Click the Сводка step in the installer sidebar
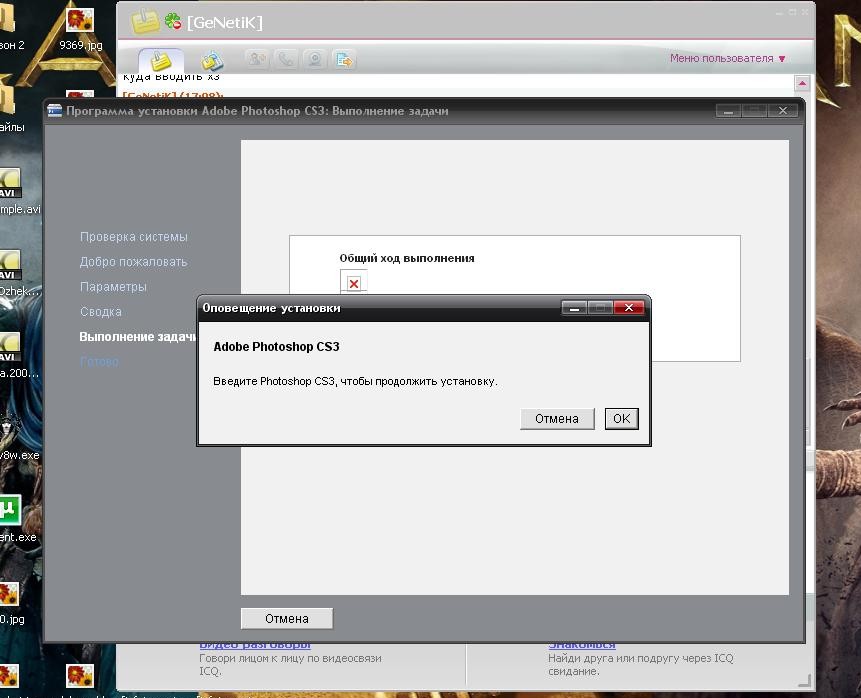Screen dimensions: 861x698 [100, 311]
